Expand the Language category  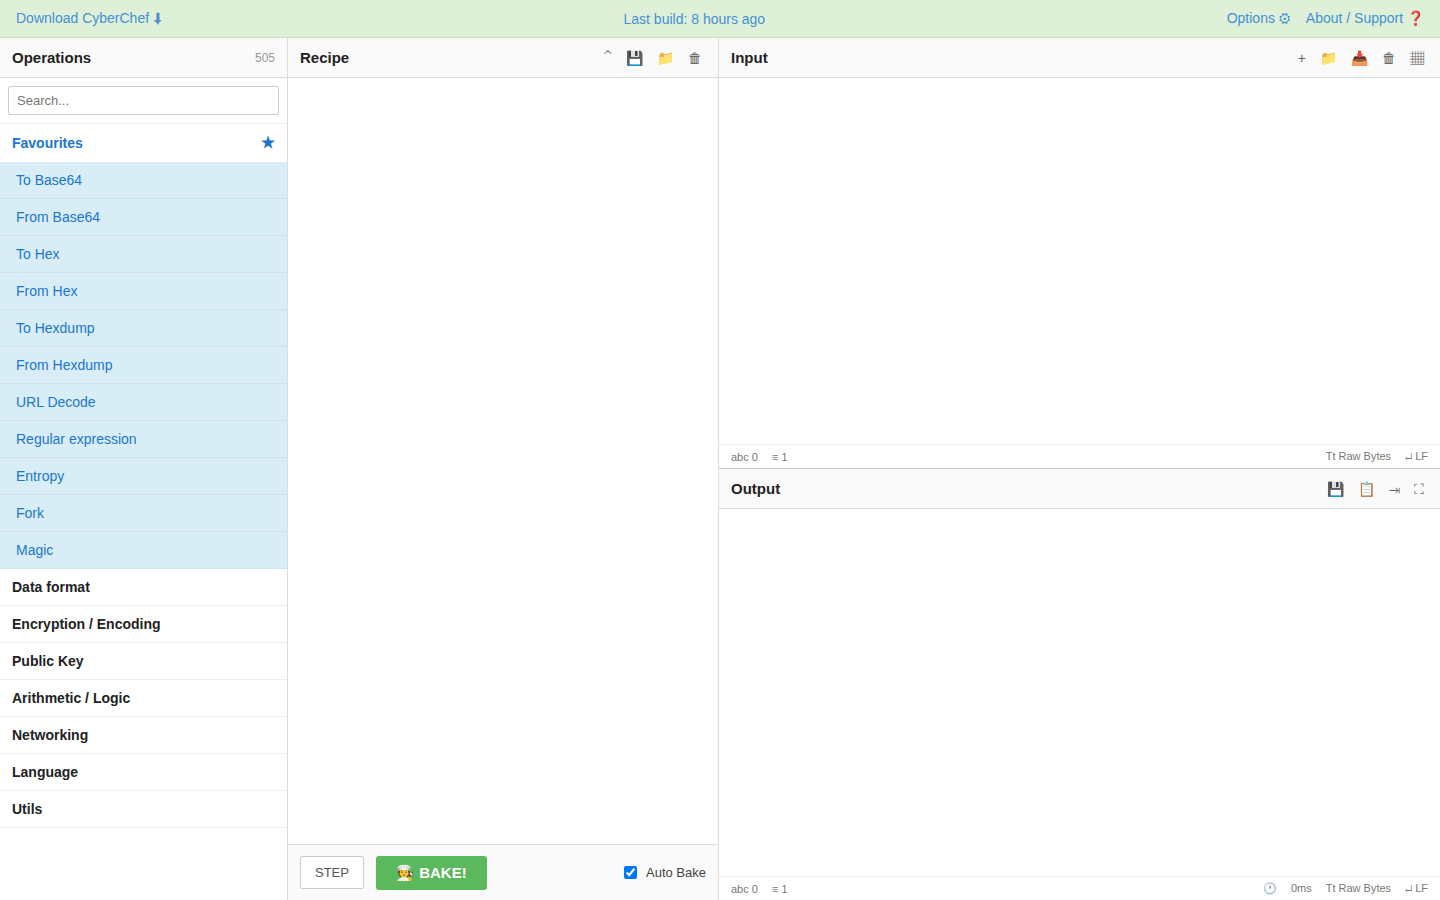pos(143,772)
